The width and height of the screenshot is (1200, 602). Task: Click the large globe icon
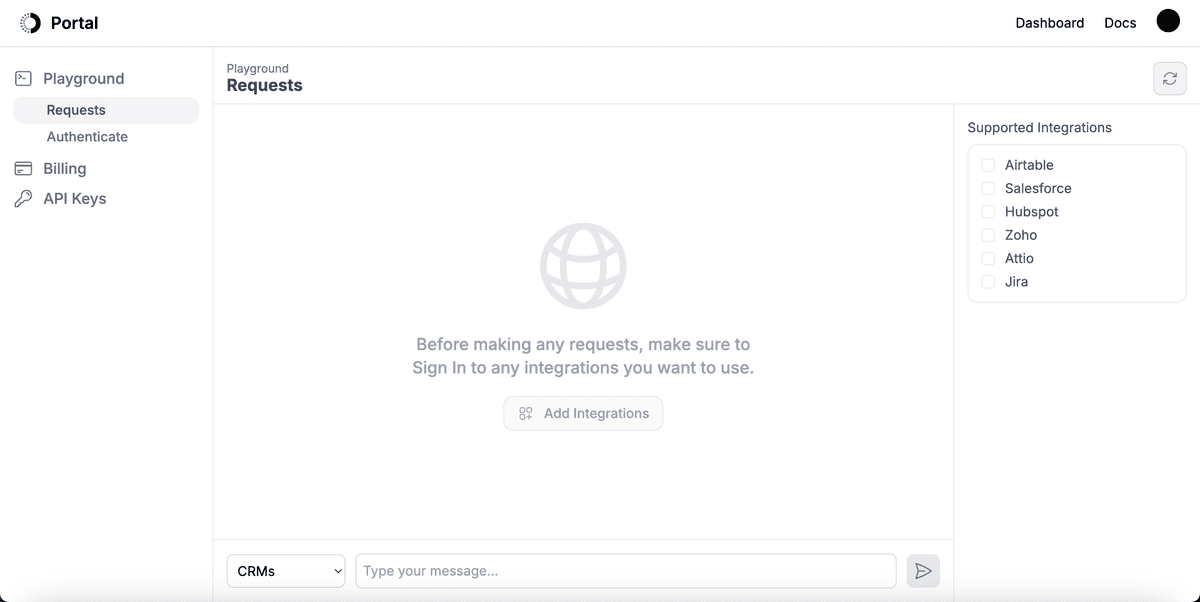tap(583, 265)
